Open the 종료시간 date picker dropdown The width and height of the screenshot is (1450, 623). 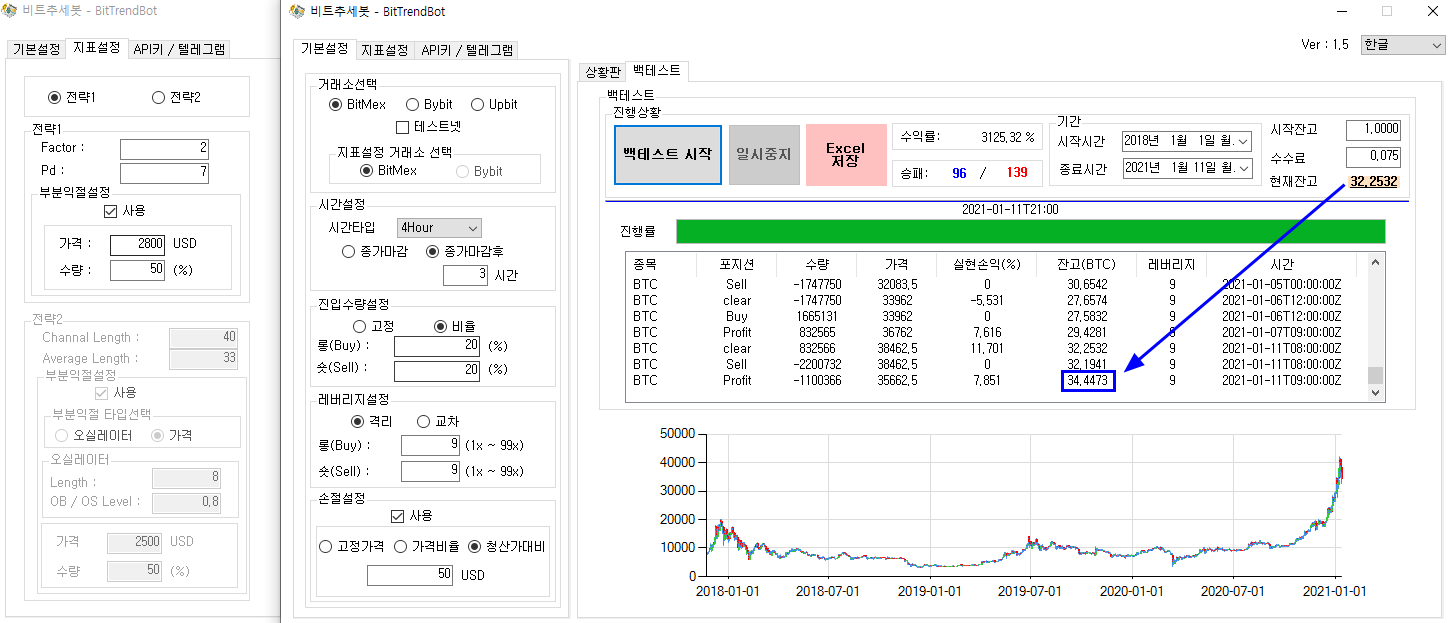coord(1244,168)
